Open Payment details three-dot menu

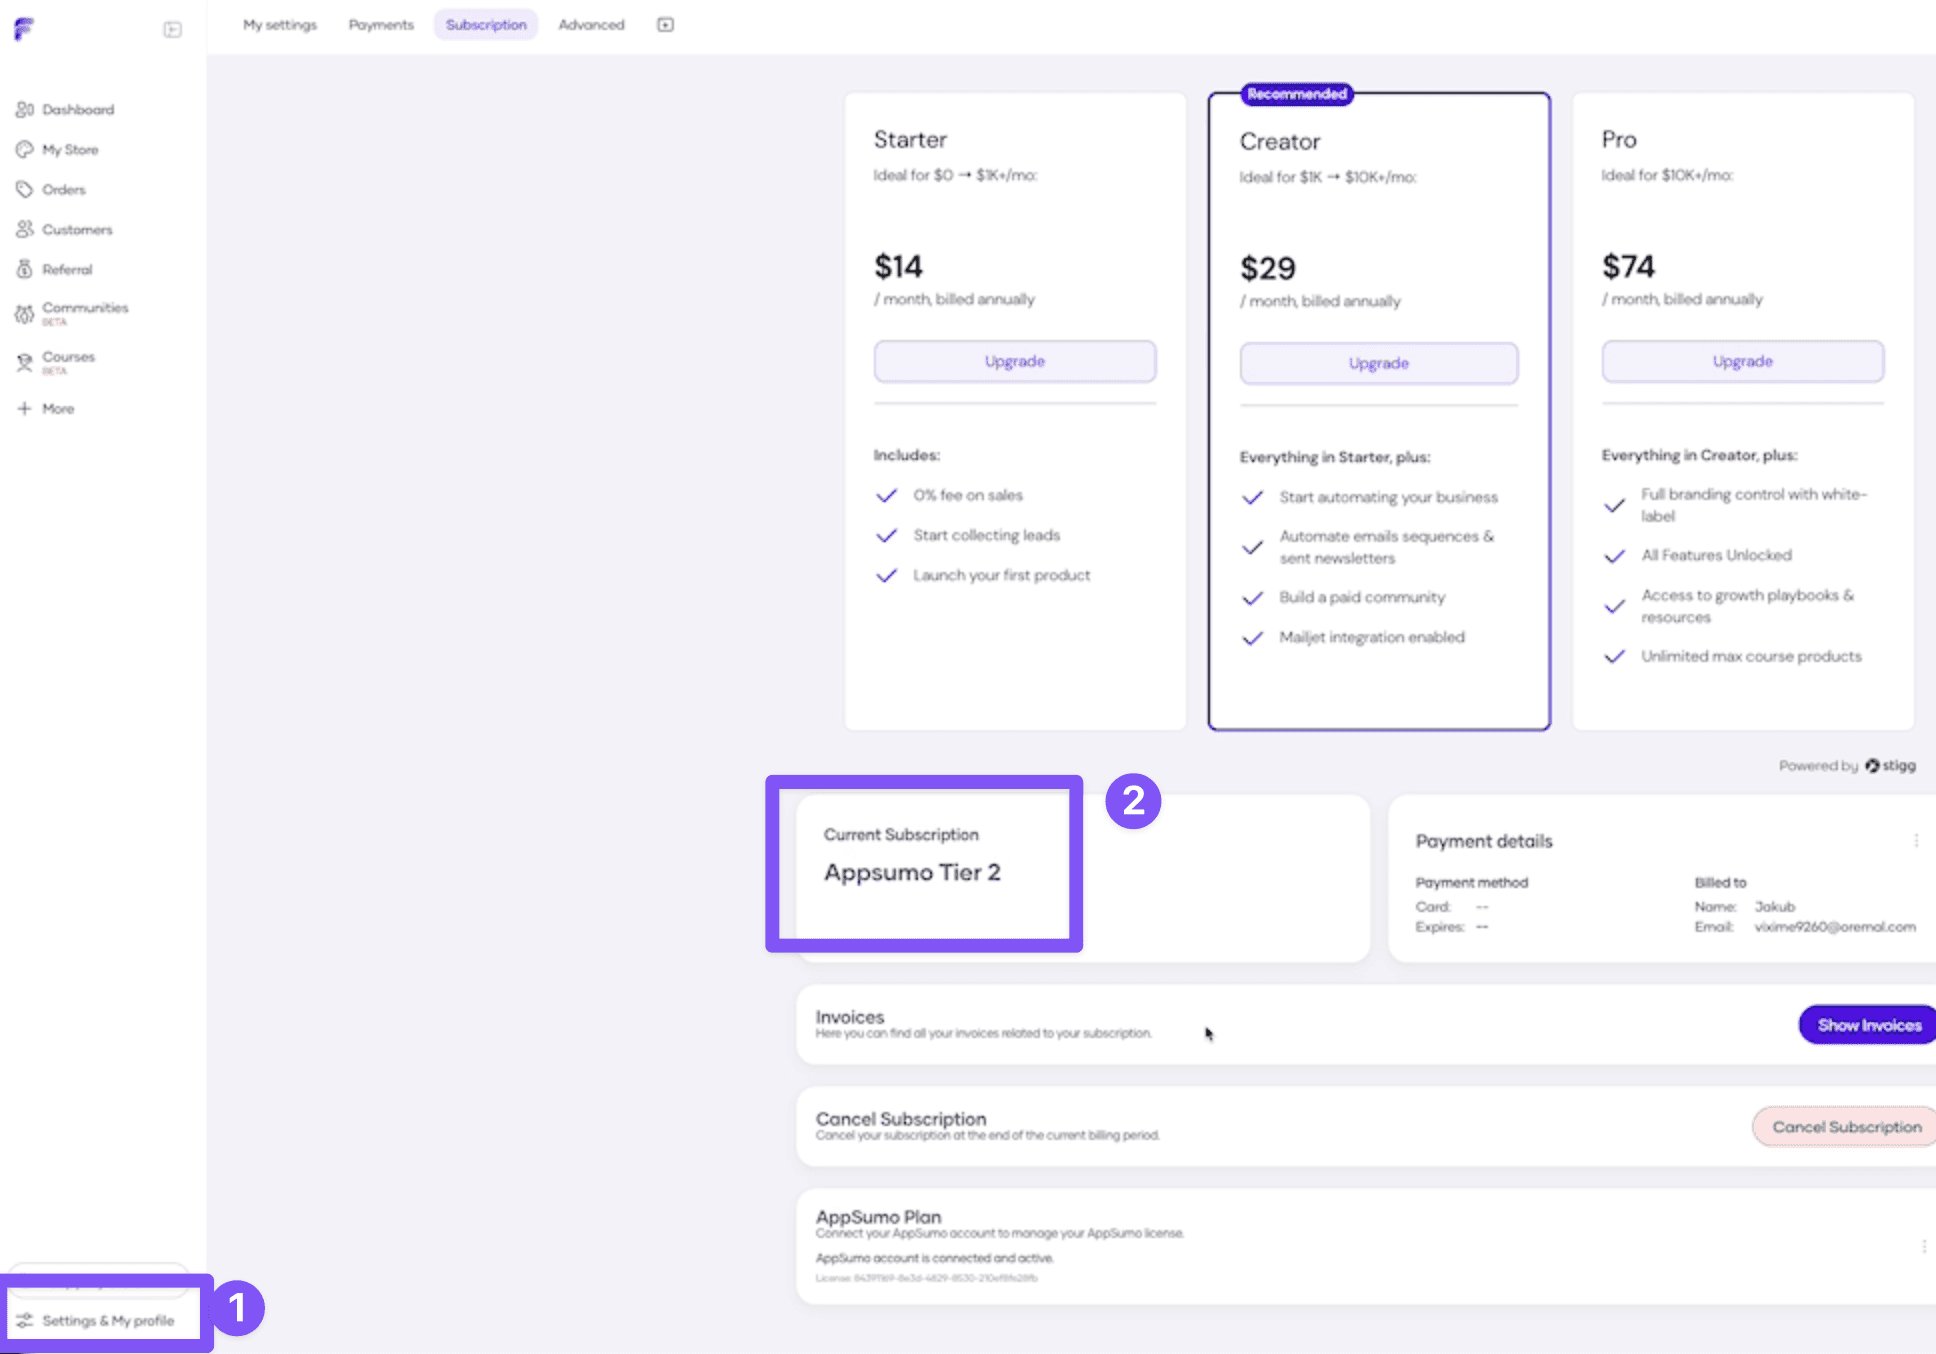1916,841
